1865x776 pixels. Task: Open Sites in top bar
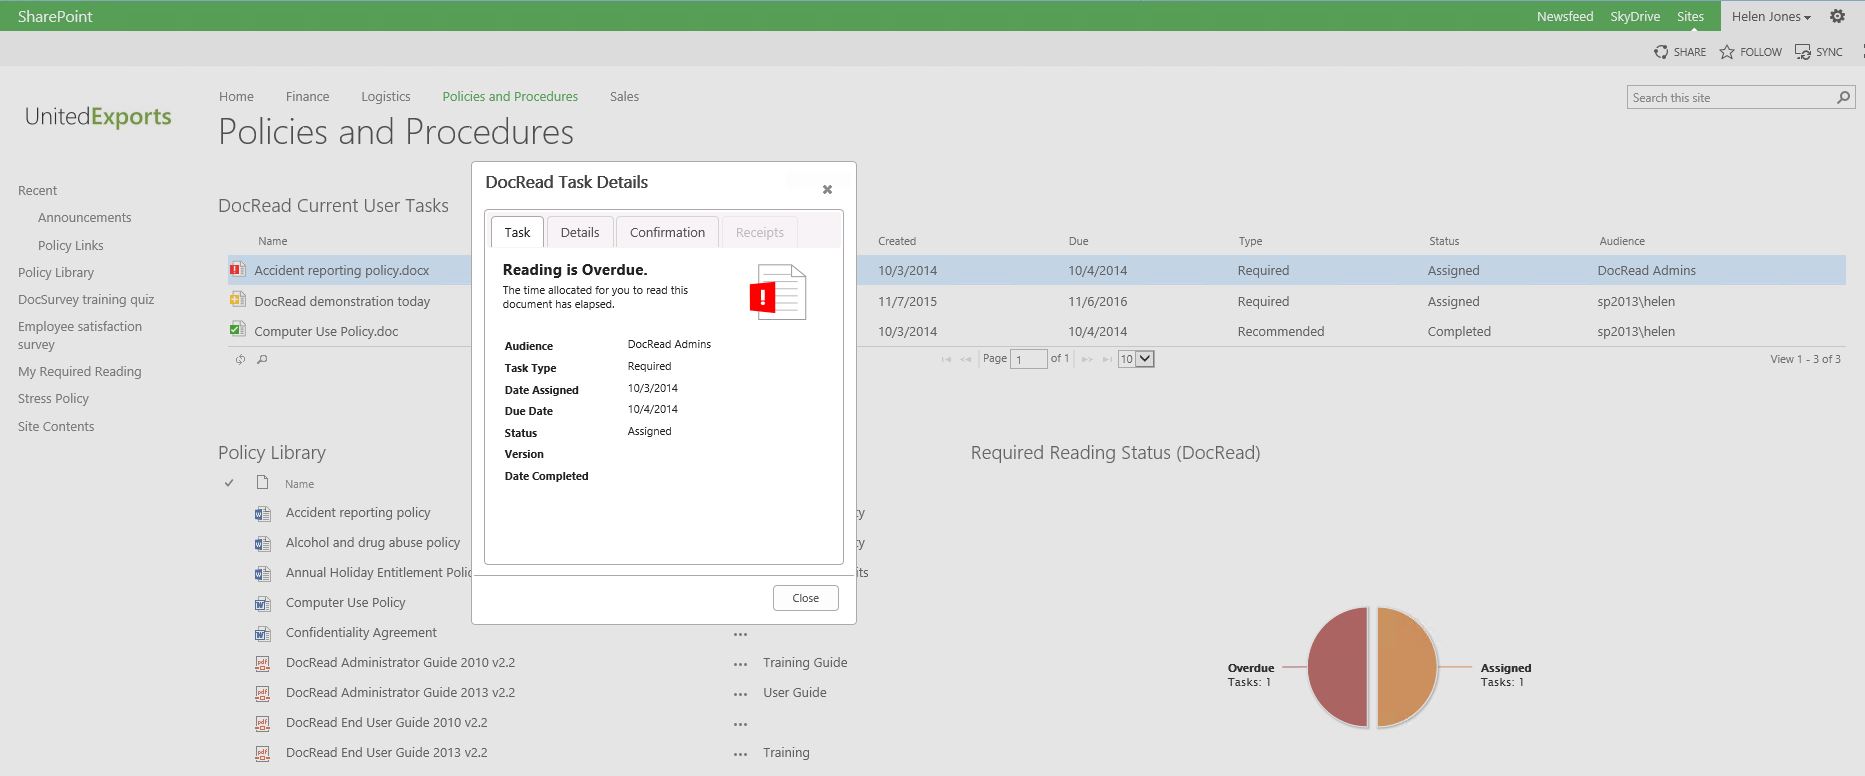pyautogui.click(x=1690, y=16)
